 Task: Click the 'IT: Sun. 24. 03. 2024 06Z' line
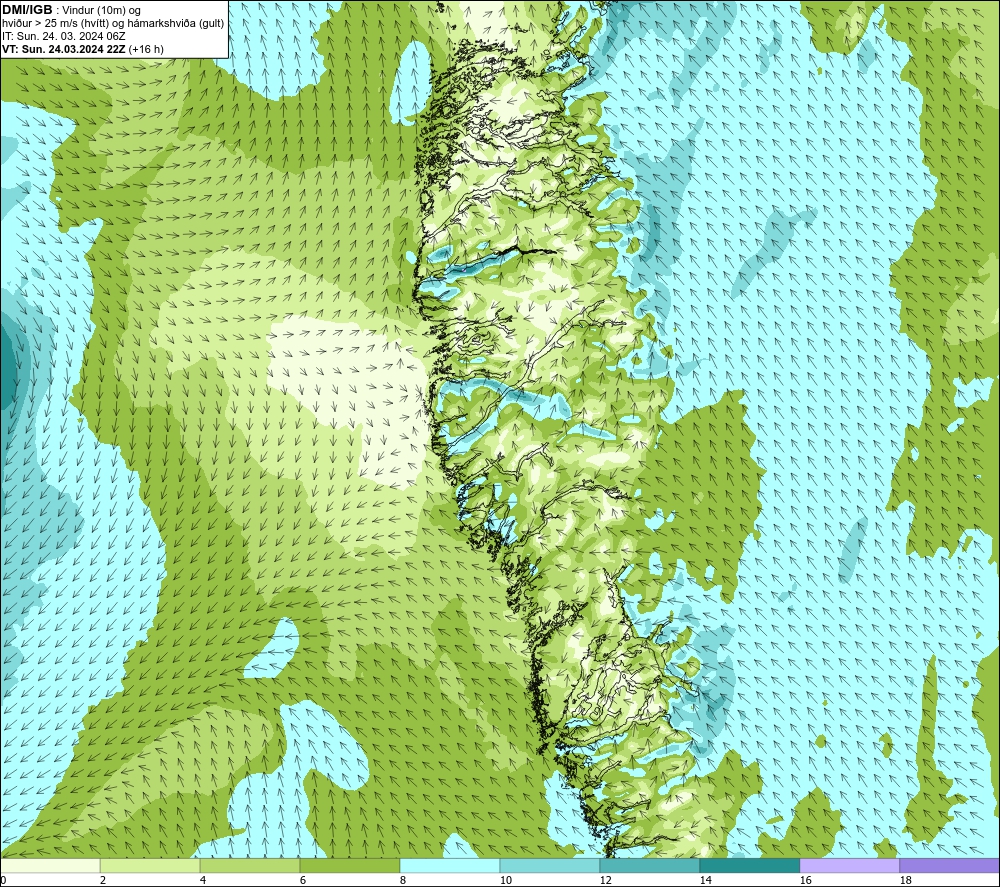coord(64,36)
